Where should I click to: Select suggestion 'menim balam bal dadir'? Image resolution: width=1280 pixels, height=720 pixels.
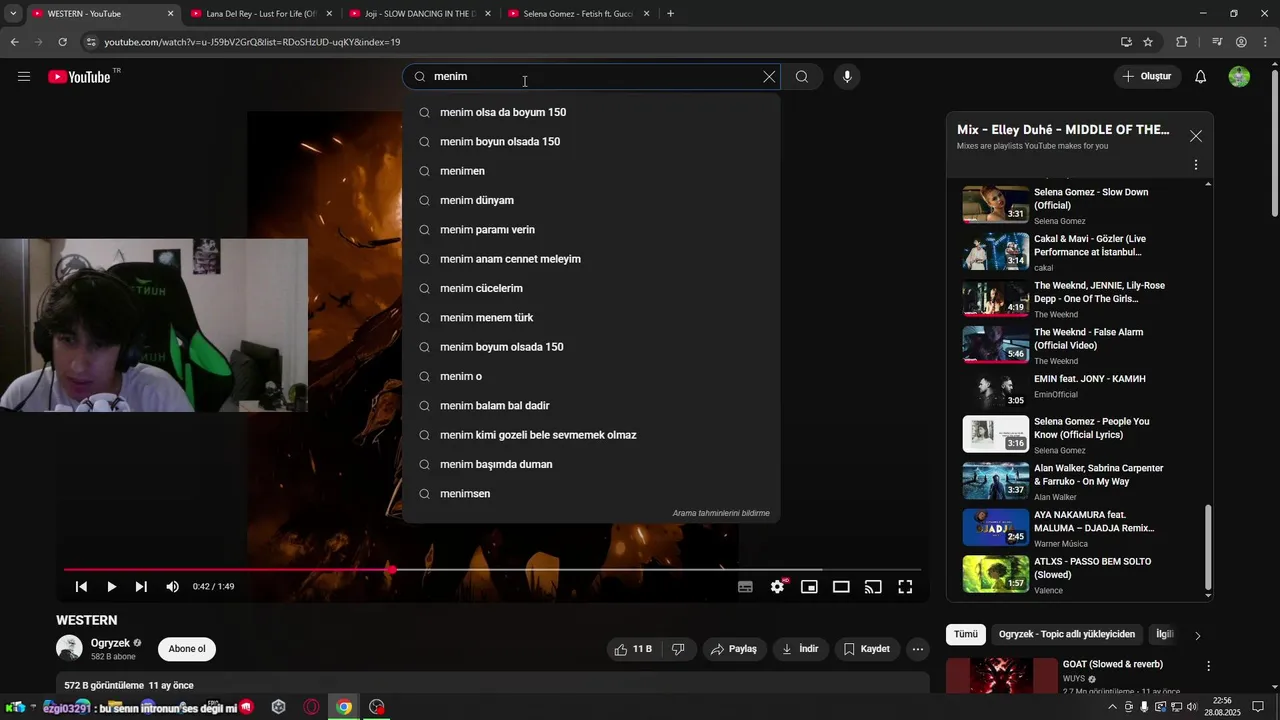[x=591, y=406]
